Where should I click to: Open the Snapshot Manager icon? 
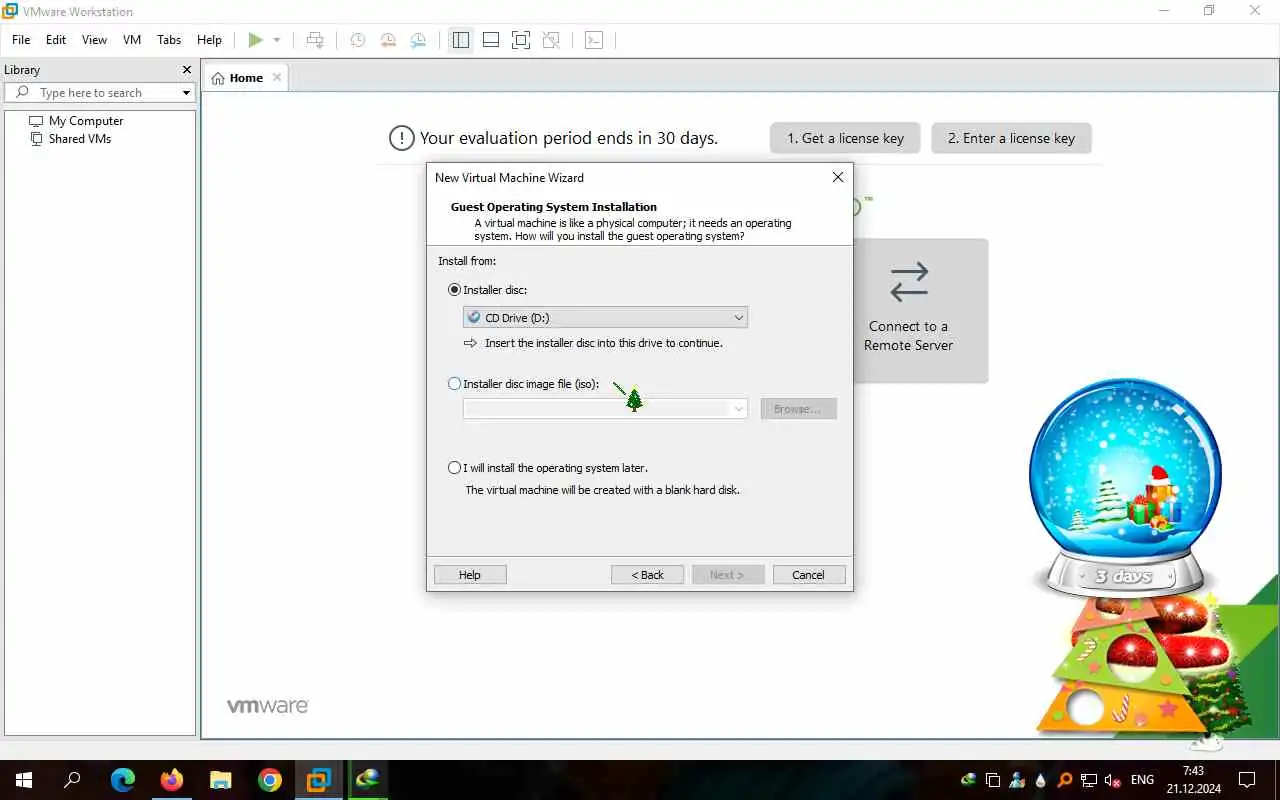(418, 40)
